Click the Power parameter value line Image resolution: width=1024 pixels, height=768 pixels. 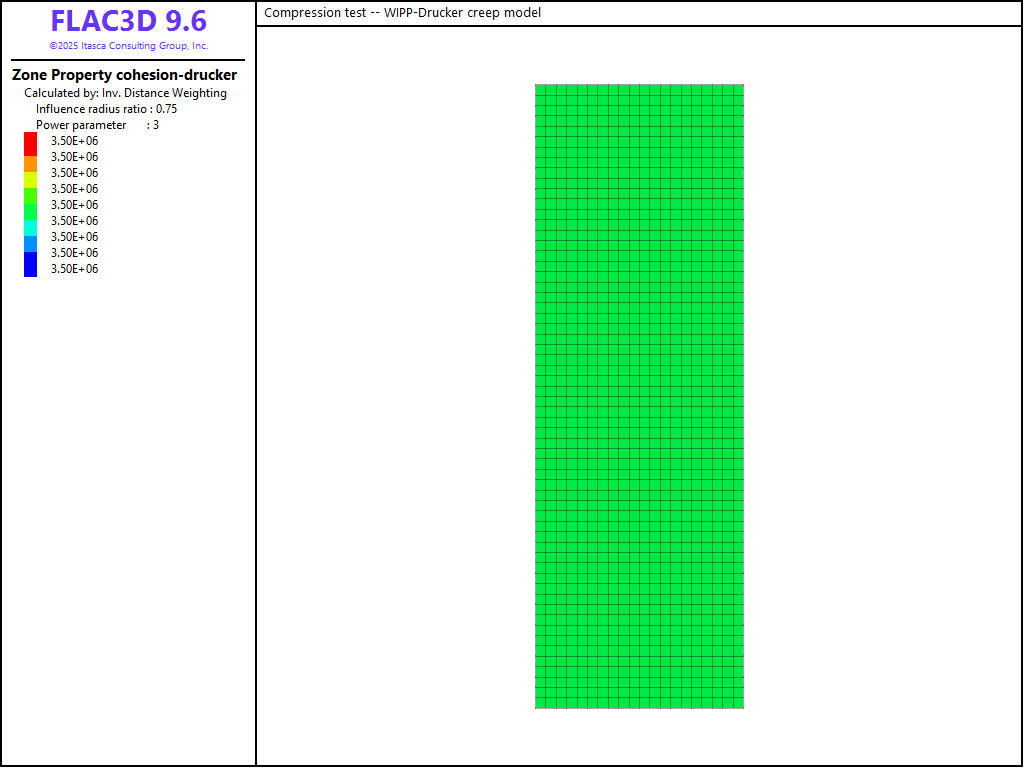pos(97,125)
